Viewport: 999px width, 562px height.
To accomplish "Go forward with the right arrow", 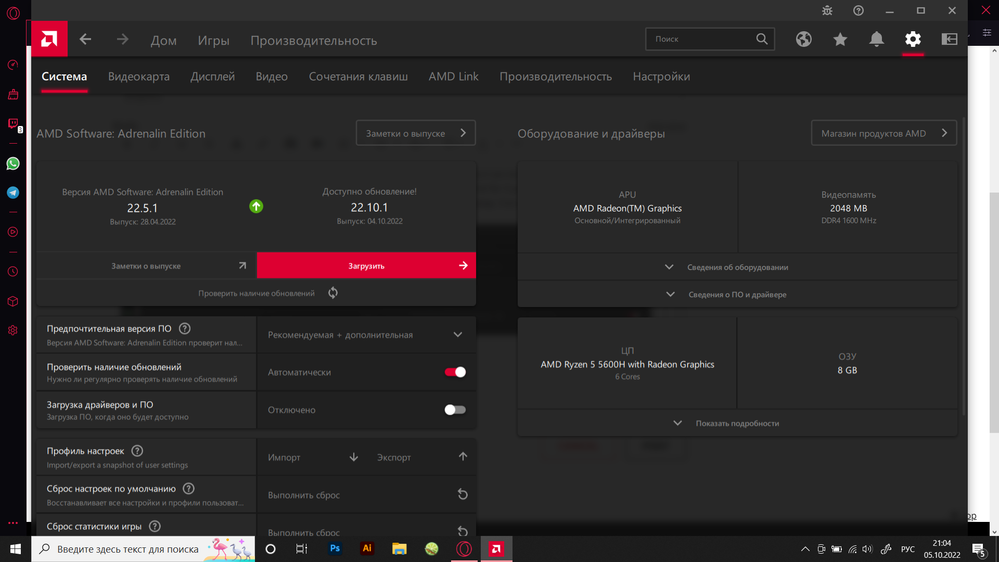I will 122,40.
